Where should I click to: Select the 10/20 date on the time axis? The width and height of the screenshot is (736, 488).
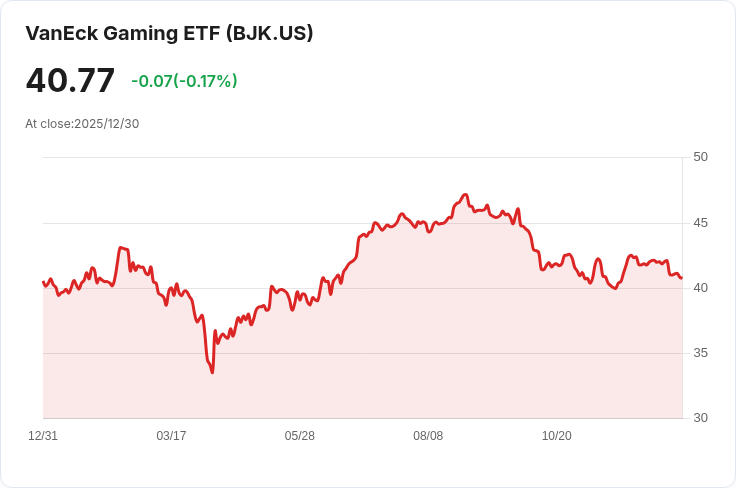556,436
